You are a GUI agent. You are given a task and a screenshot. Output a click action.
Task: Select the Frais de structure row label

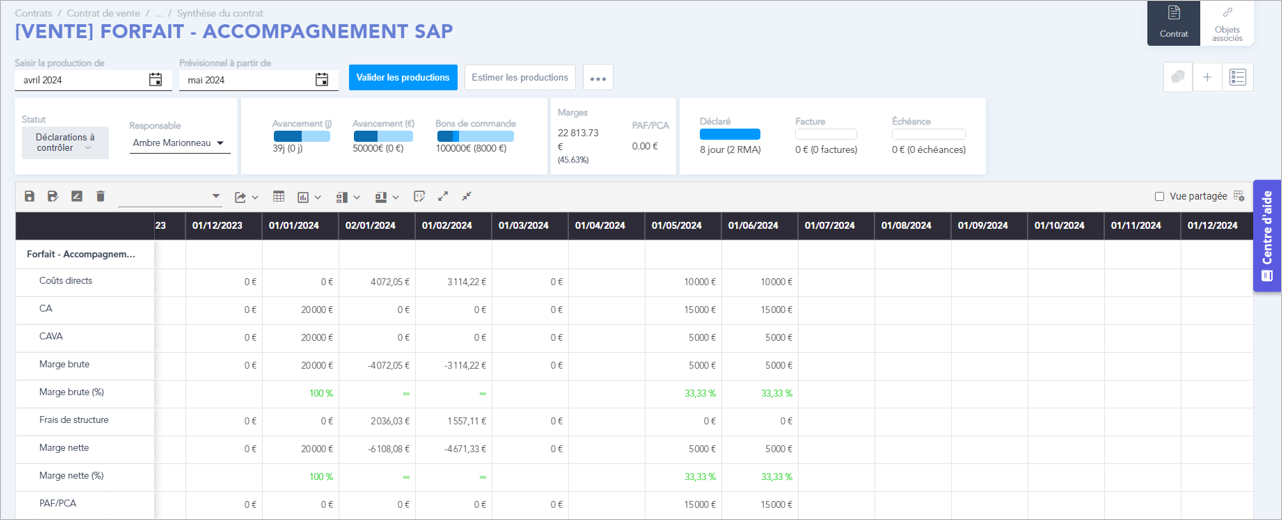point(74,421)
